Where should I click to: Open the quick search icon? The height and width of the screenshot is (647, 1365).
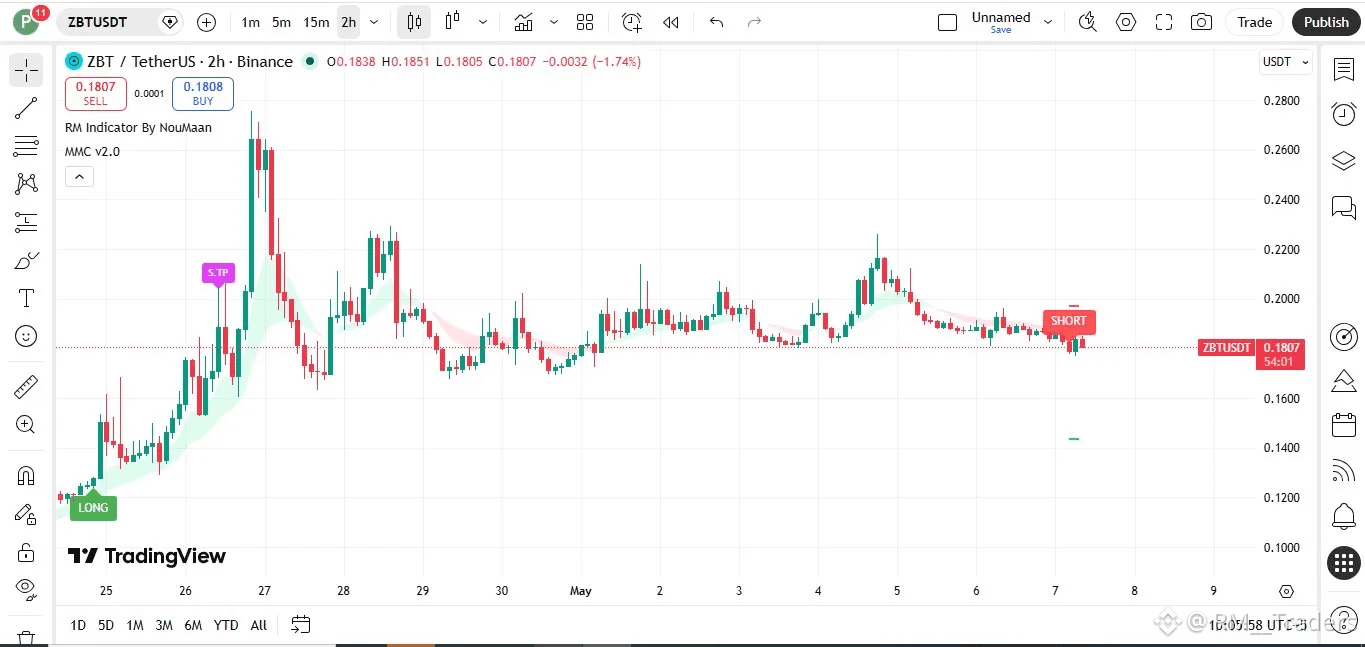1088,22
